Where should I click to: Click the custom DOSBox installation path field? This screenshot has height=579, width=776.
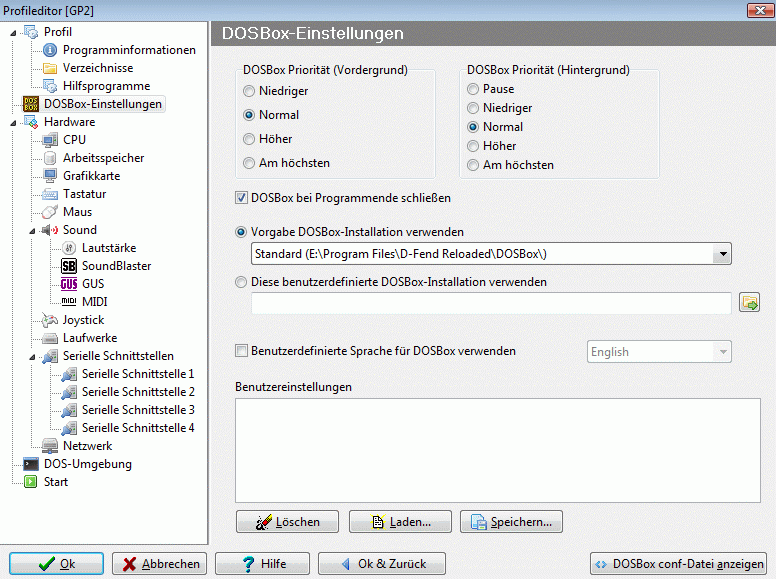(491, 303)
